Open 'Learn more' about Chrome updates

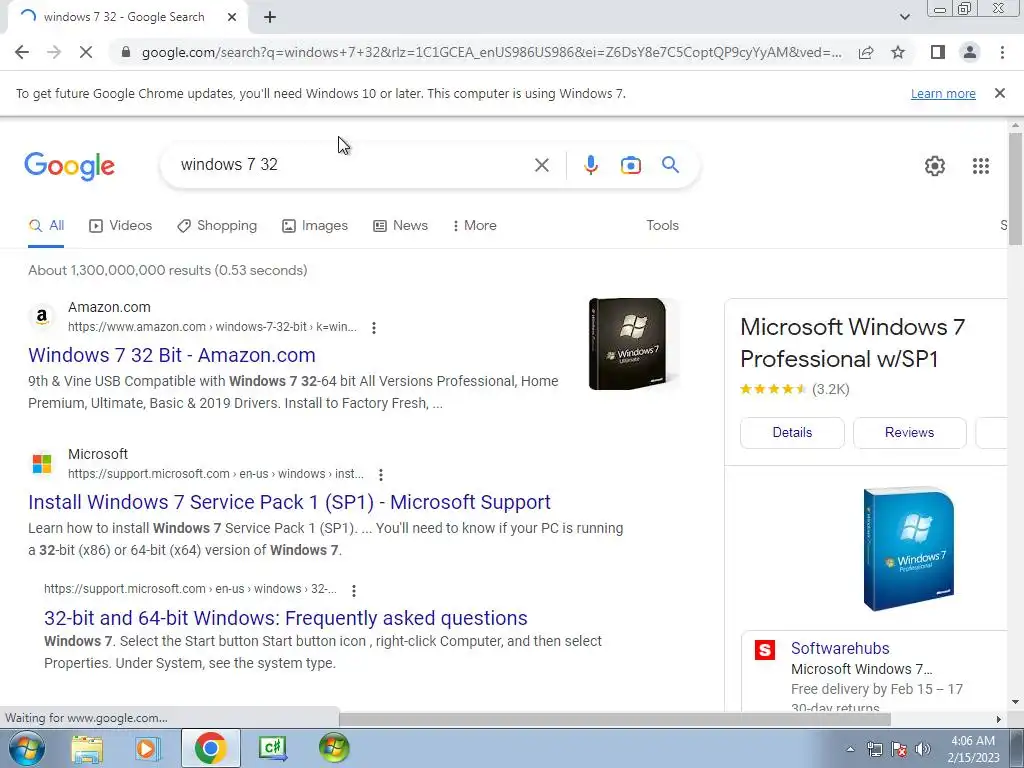(943, 93)
